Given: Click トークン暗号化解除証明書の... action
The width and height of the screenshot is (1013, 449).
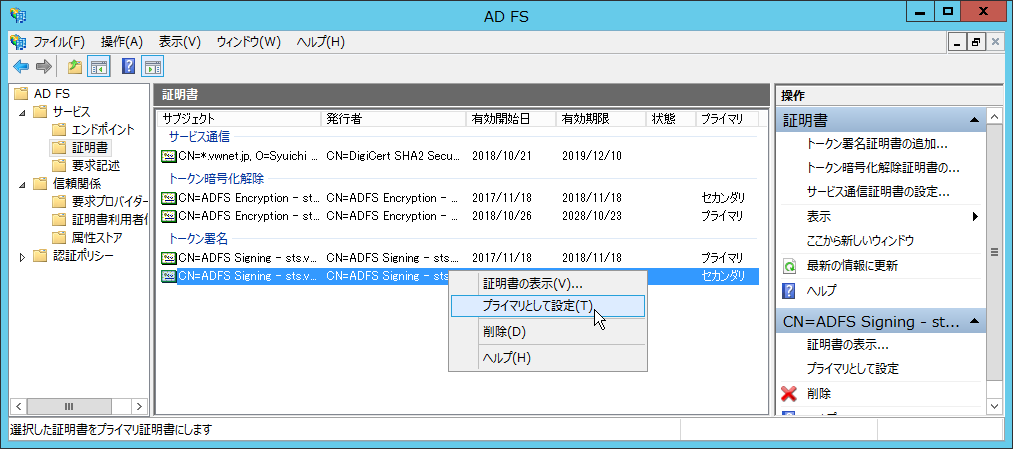Looking at the screenshot, I should 882,168.
